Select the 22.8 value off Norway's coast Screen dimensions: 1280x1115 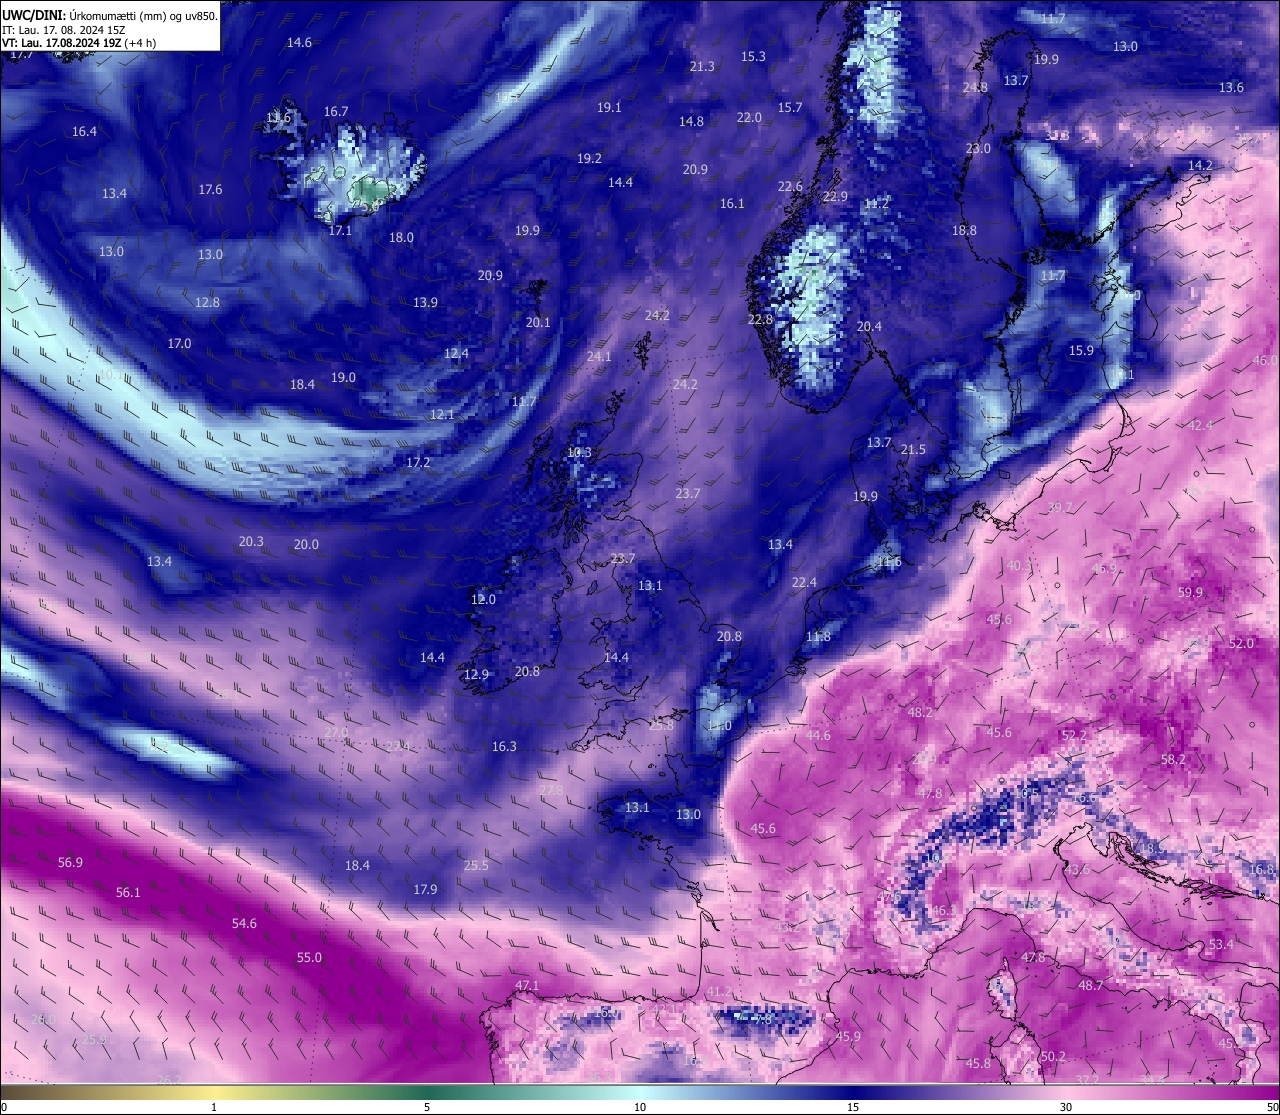pyautogui.click(x=760, y=320)
